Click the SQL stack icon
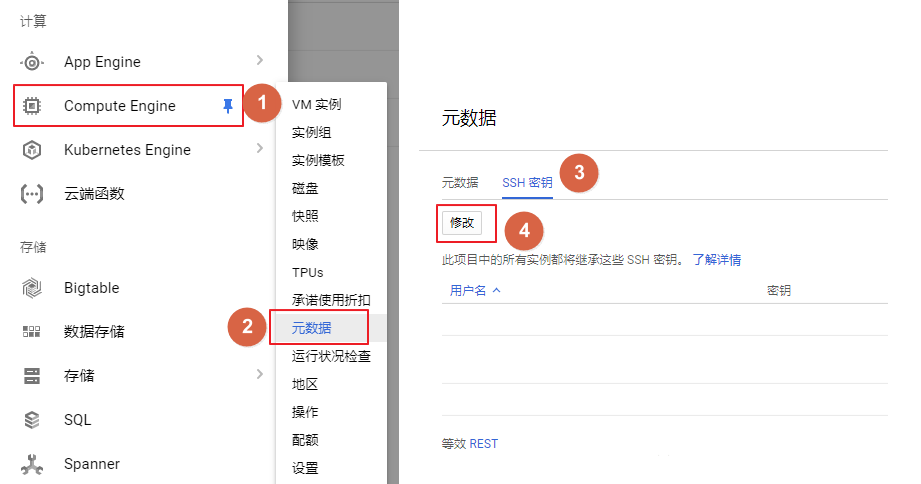This screenshot has width=921, height=484. tap(32, 420)
